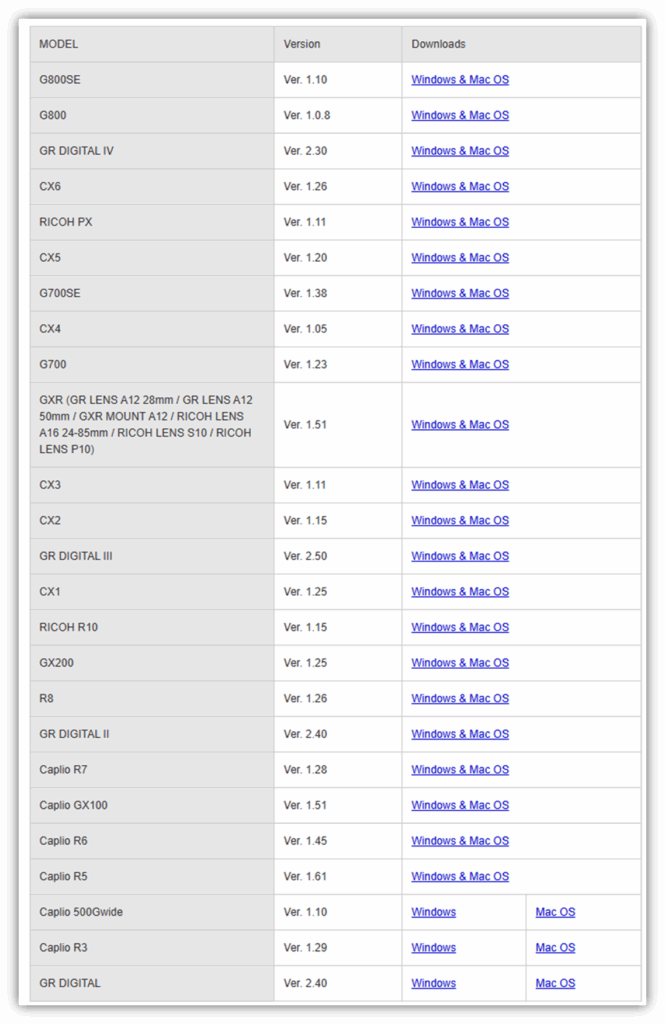
Task: Click the RICOH R10 Windows & Mac OS link
Action: click(460, 627)
